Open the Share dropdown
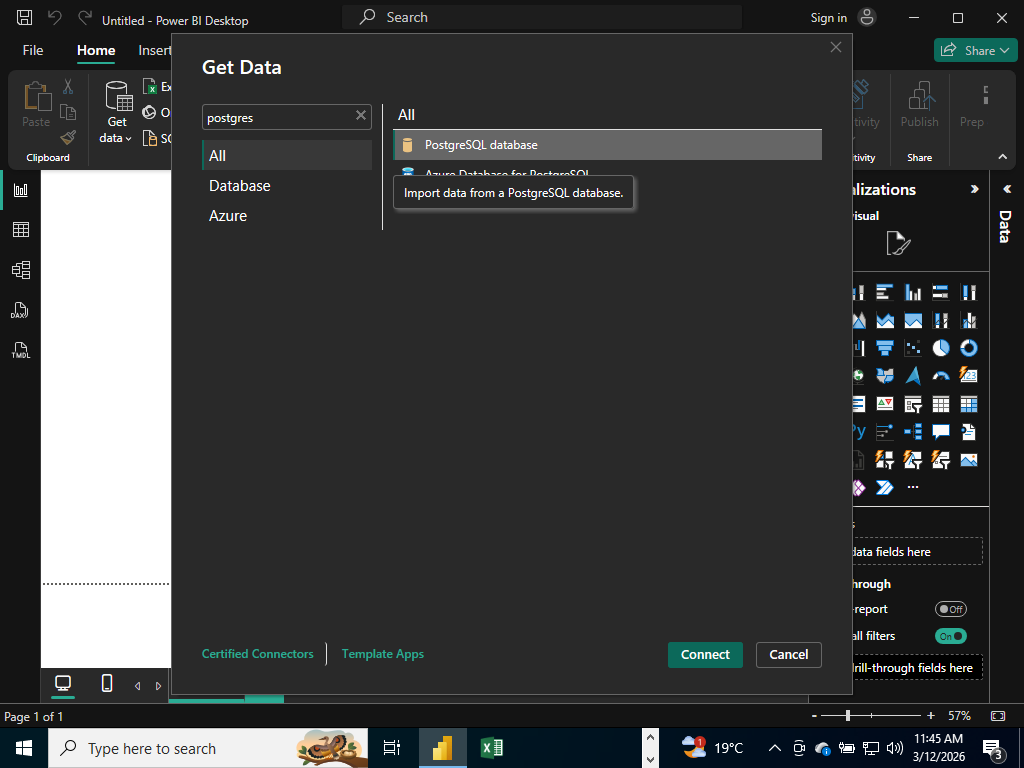Screen dimensions: 1024x768 coord(976,50)
